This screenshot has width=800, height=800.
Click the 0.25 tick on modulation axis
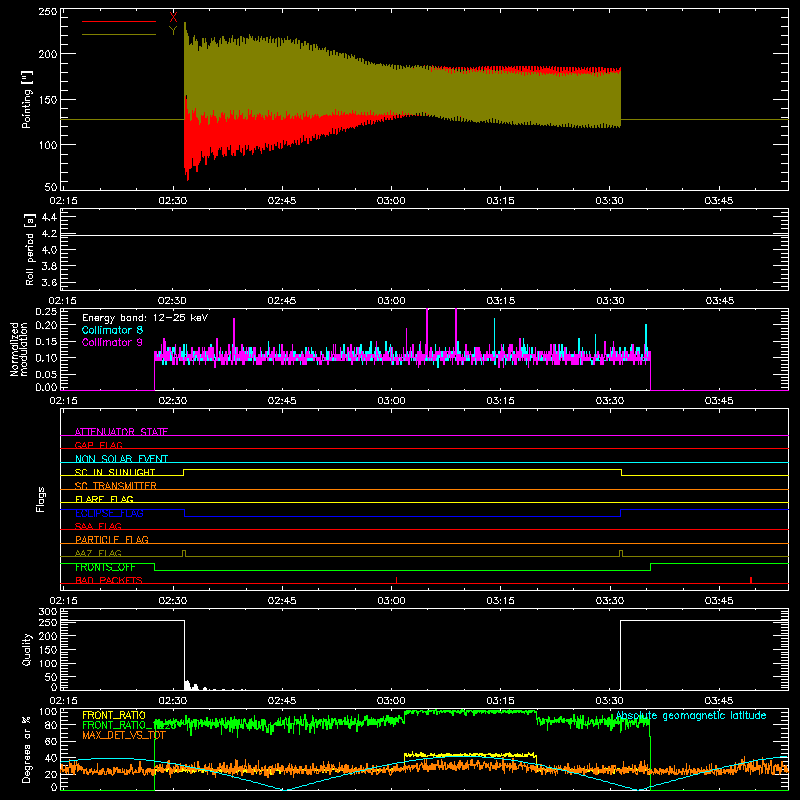(46, 311)
